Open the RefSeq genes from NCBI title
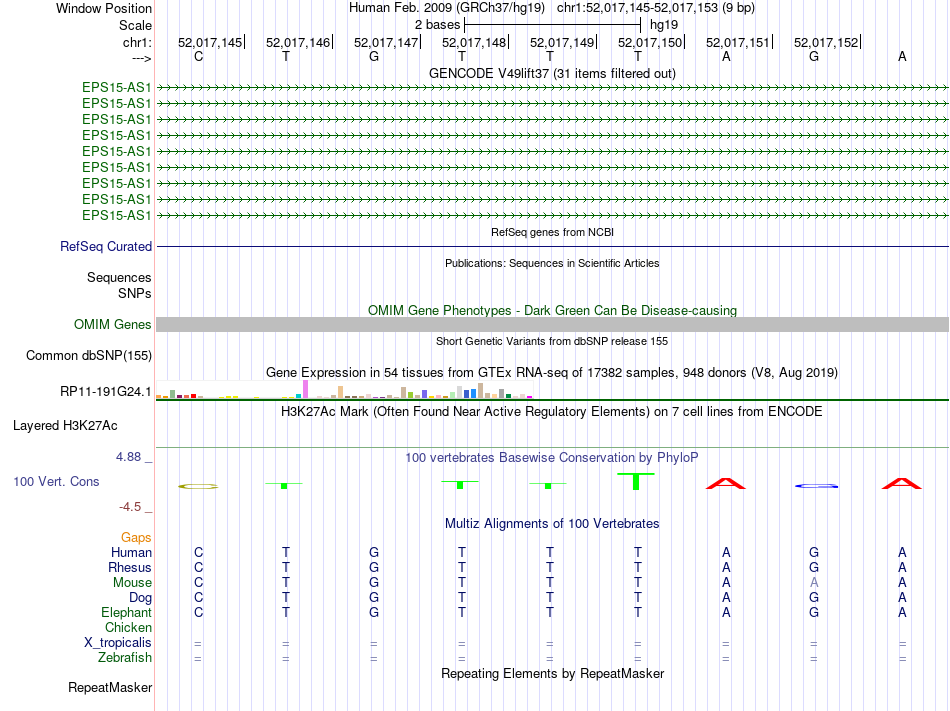950x711 pixels. point(552,232)
